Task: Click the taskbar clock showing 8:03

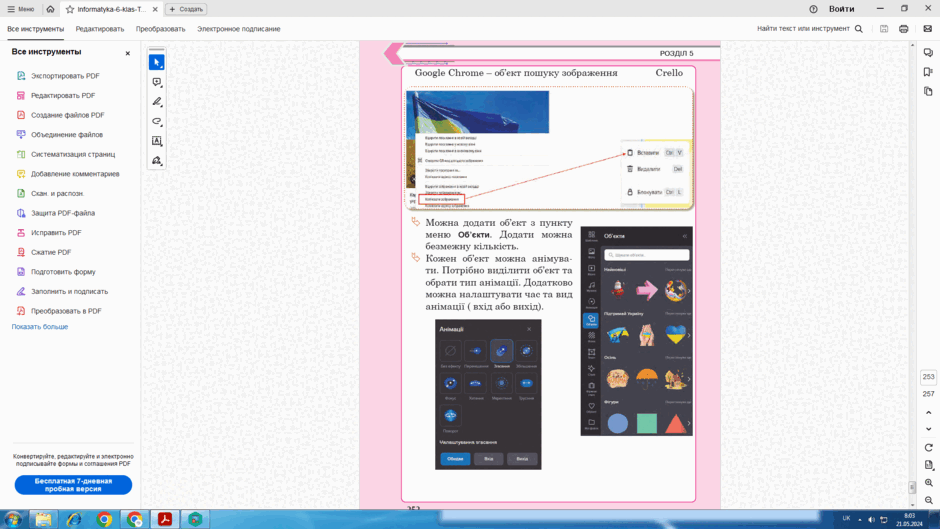Action: tap(909, 519)
